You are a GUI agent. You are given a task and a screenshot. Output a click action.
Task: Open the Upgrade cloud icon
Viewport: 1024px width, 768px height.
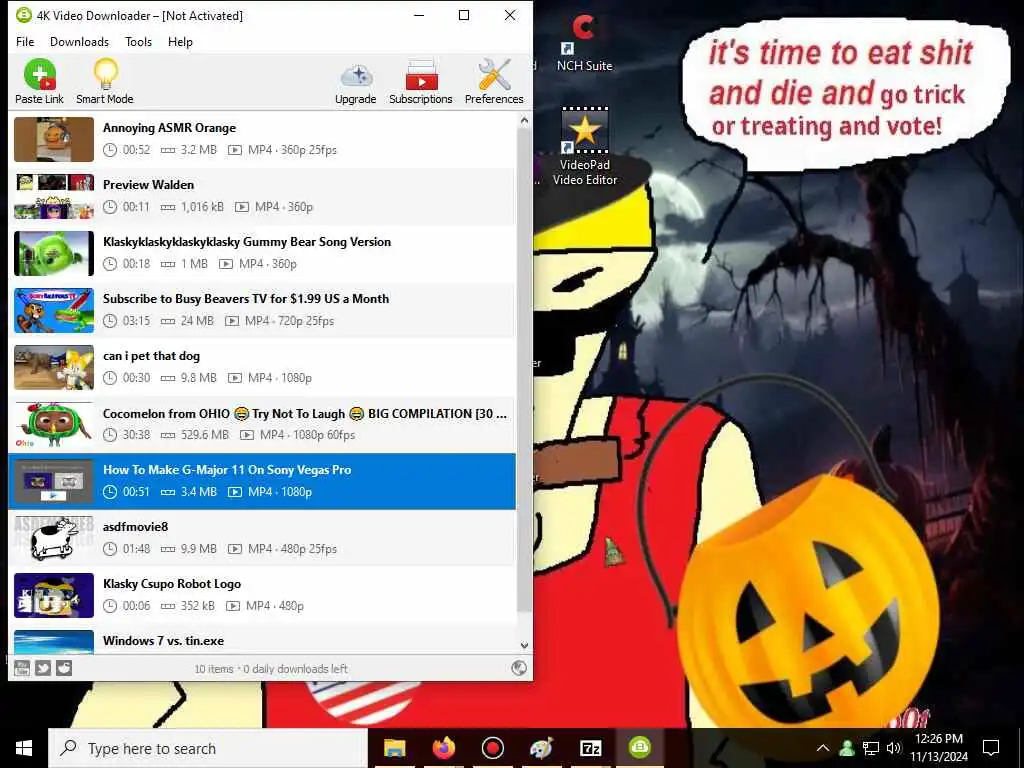355,82
